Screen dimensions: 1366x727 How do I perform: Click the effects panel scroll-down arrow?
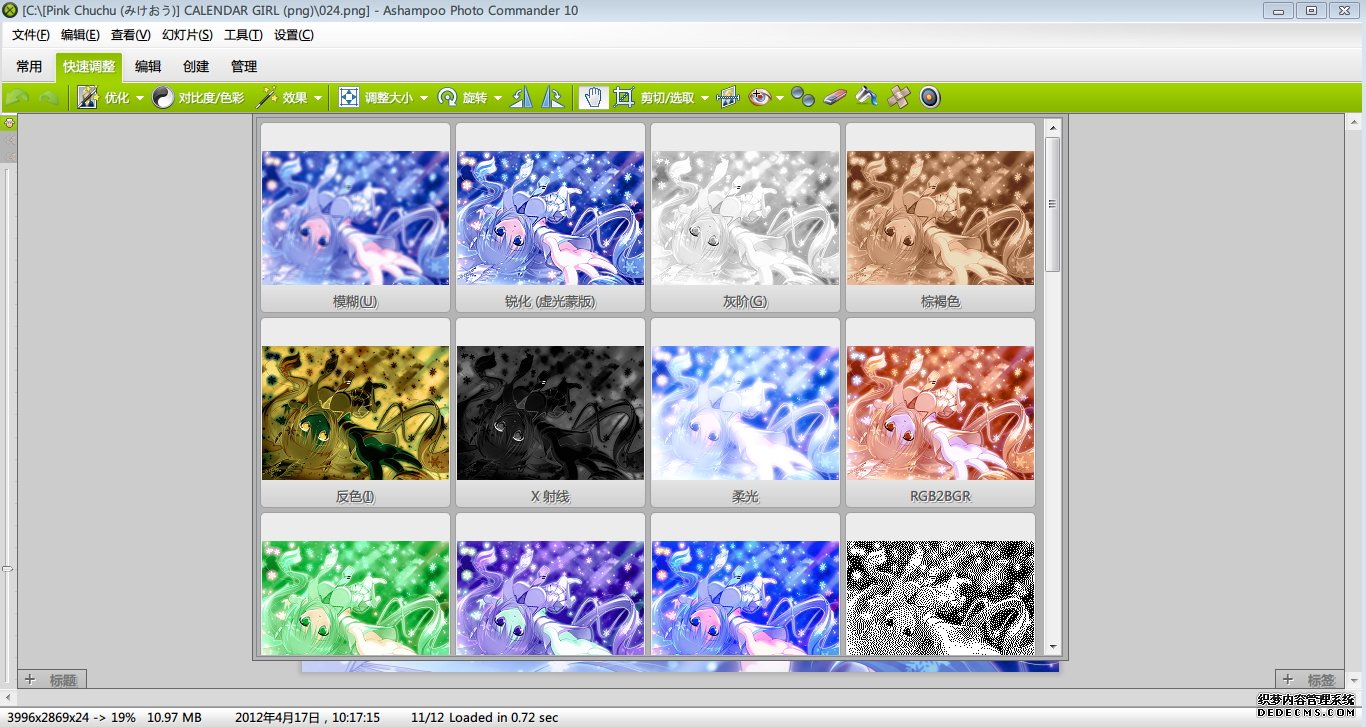point(1052,647)
